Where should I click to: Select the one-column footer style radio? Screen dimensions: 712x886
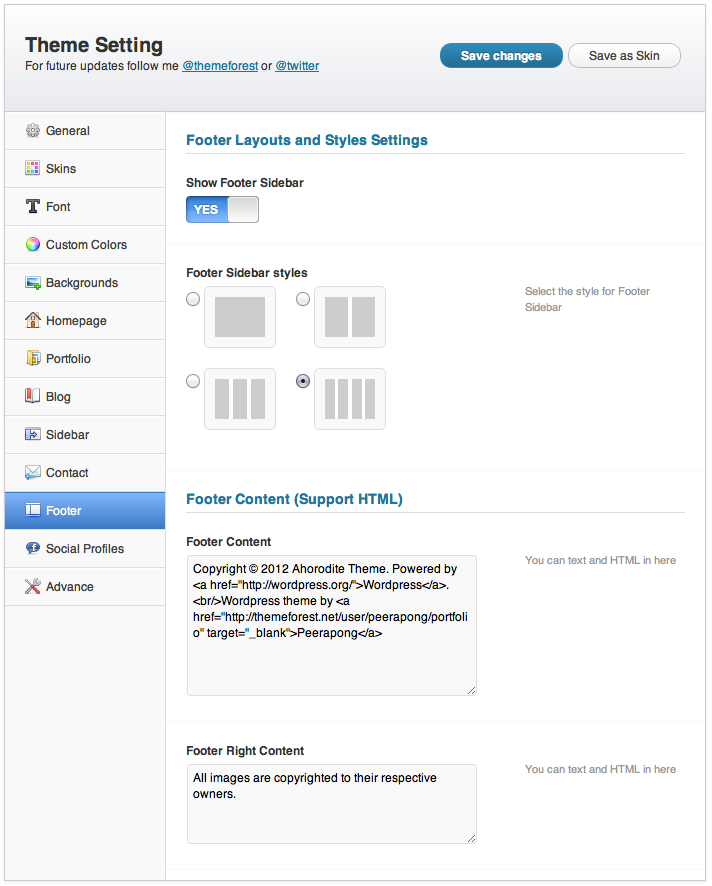[x=193, y=299]
